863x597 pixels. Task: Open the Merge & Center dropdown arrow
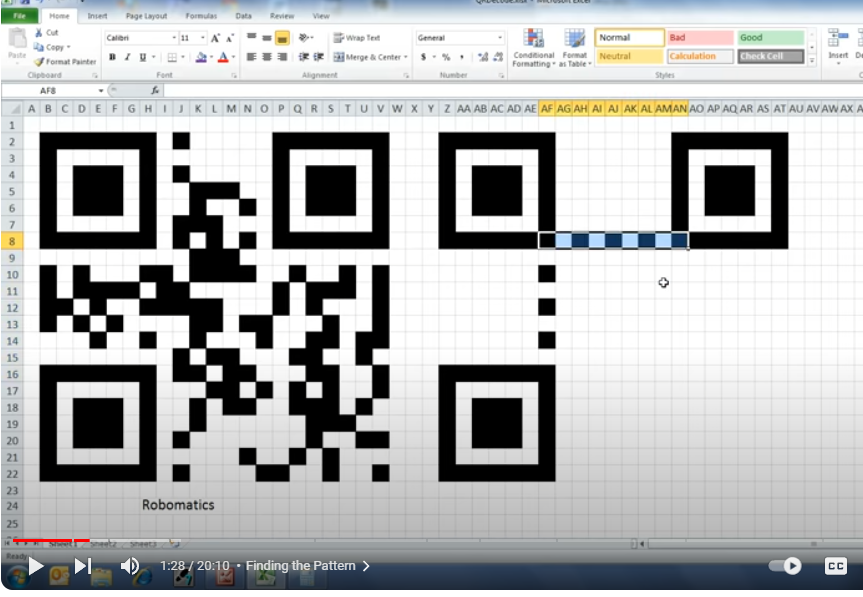pos(406,57)
